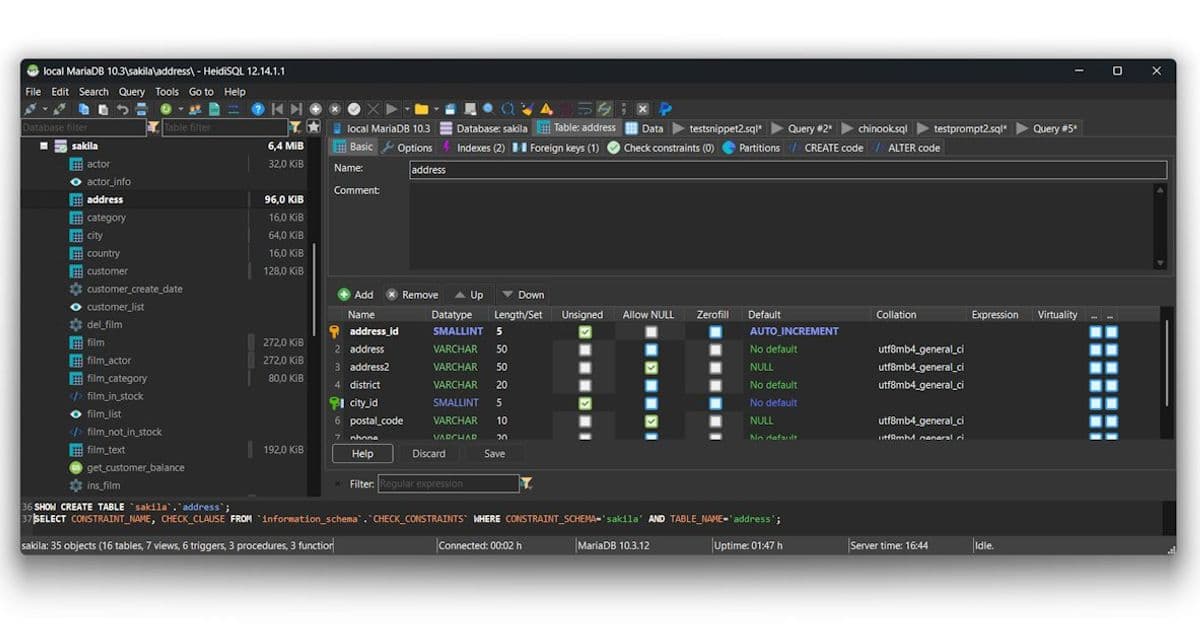Click the undo arrow toolbar icon
Viewport: 1200px width, 630px height.
pyautogui.click(x=122, y=109)
